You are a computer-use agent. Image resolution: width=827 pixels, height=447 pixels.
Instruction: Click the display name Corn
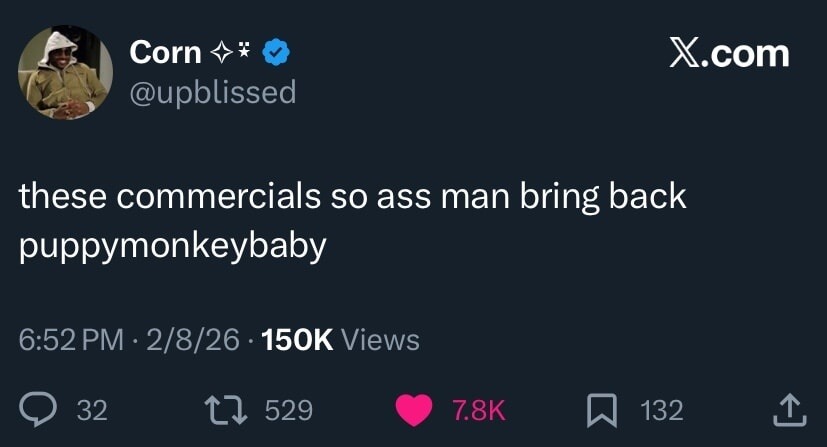point(165,52)
